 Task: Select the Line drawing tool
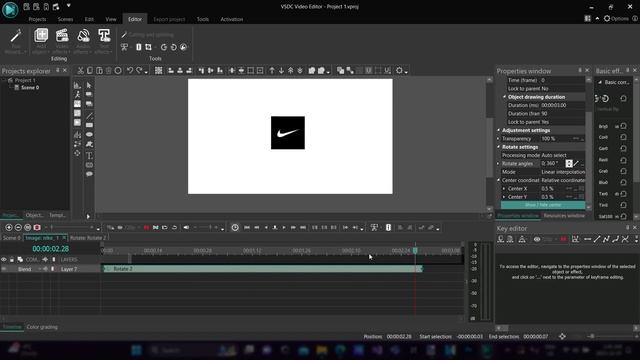click(89, 116)
